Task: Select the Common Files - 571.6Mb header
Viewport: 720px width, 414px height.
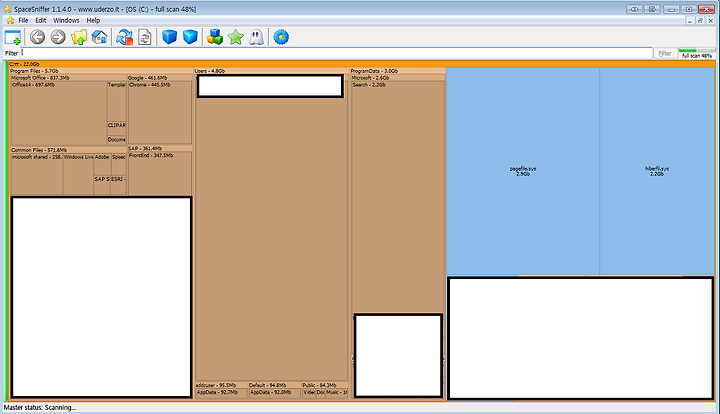Action: pos(68,150)
